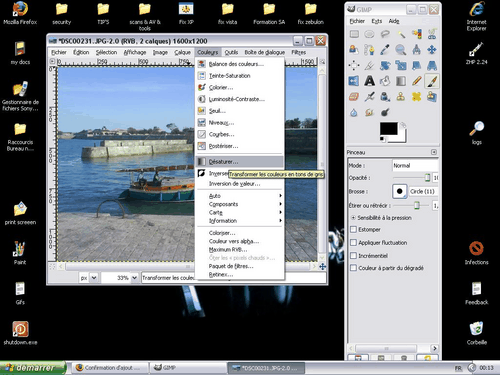Viewport: 500px width, 375px height.
Task: Select the Pencil tool
Action: 416,81
